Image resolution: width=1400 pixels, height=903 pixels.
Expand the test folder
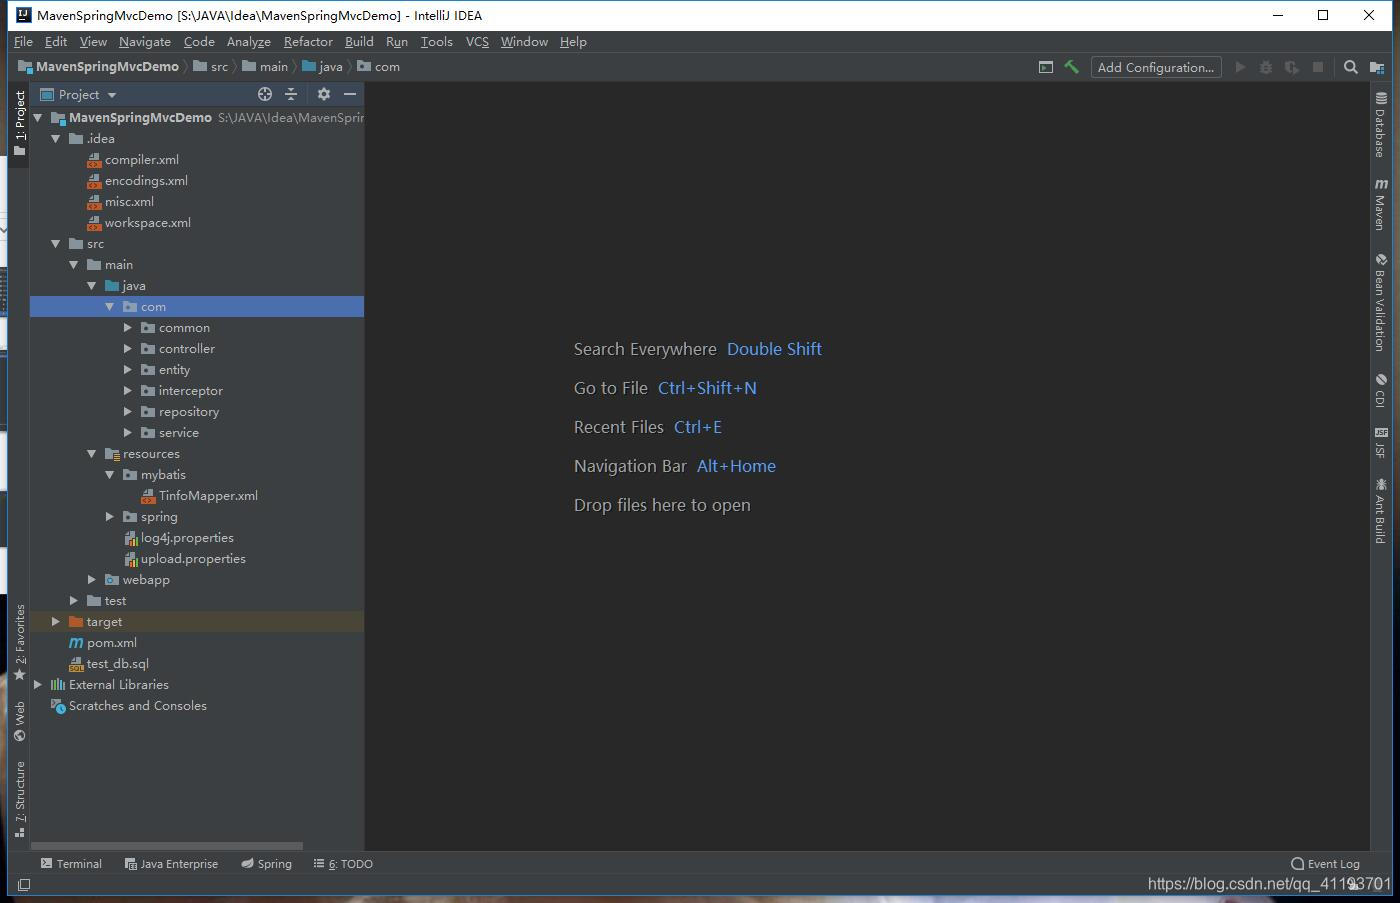pyautogui.click(x=74, y=601)
